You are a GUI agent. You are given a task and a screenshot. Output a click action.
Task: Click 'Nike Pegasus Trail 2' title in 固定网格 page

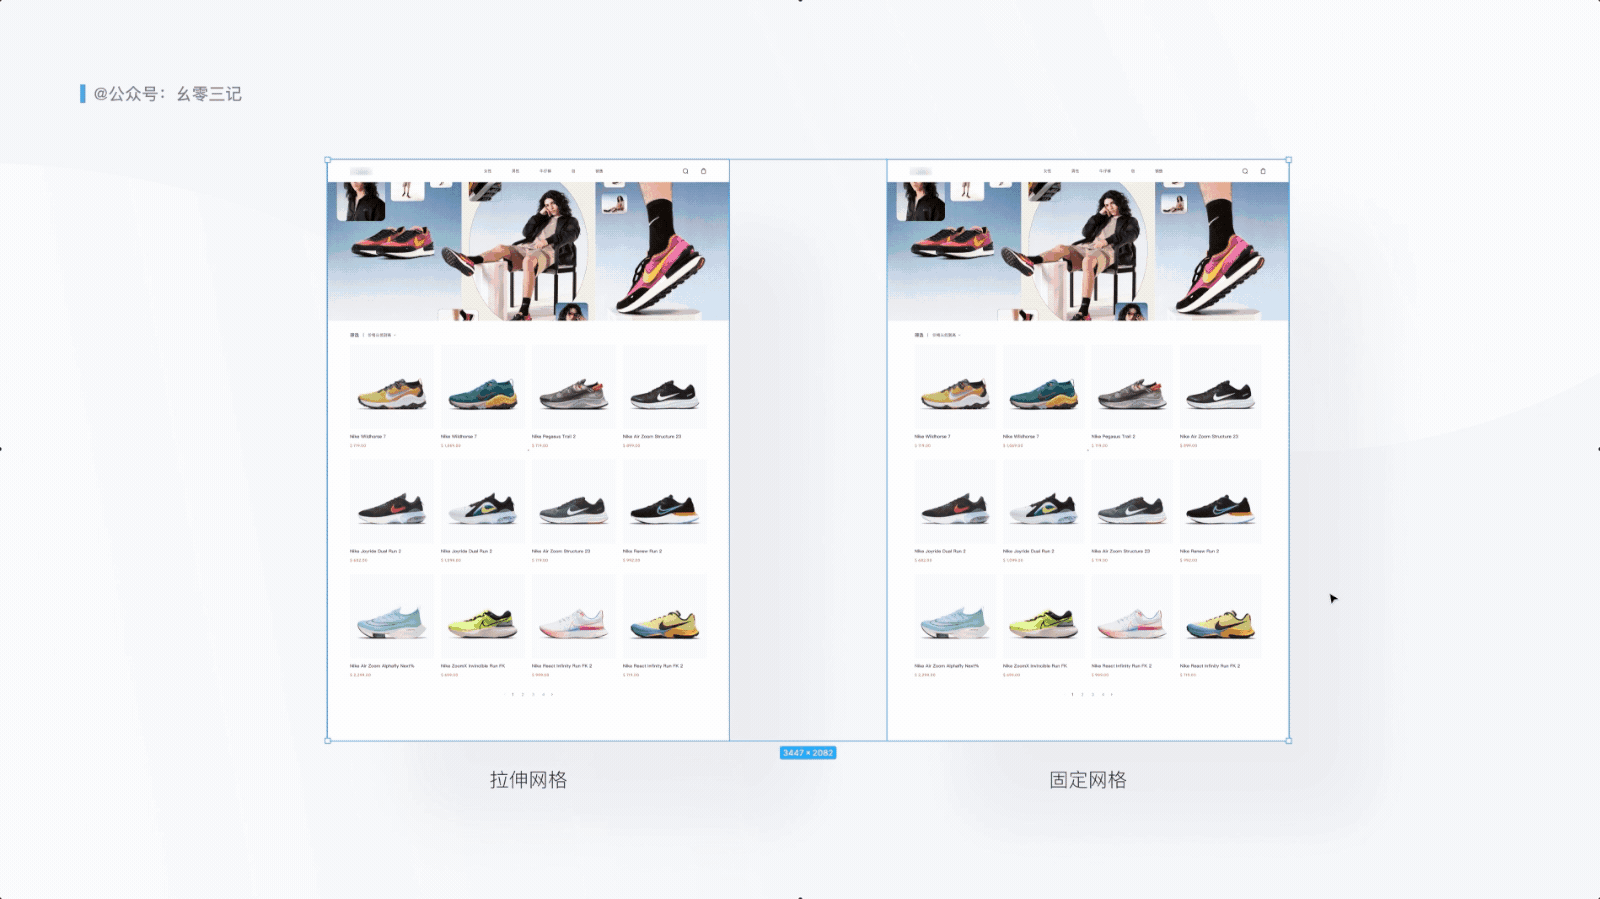point(1113,436)
